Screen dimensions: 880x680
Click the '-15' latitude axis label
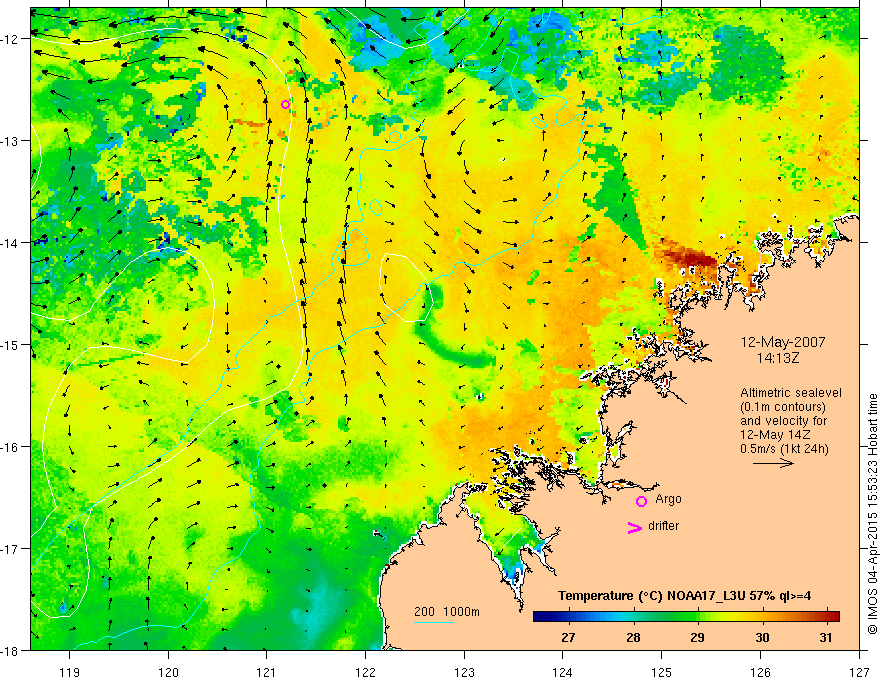[x=11, y=344]
